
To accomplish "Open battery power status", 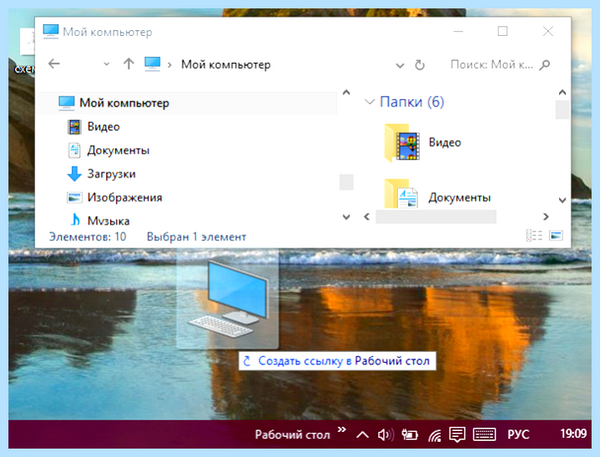I will tap(410, 434).
